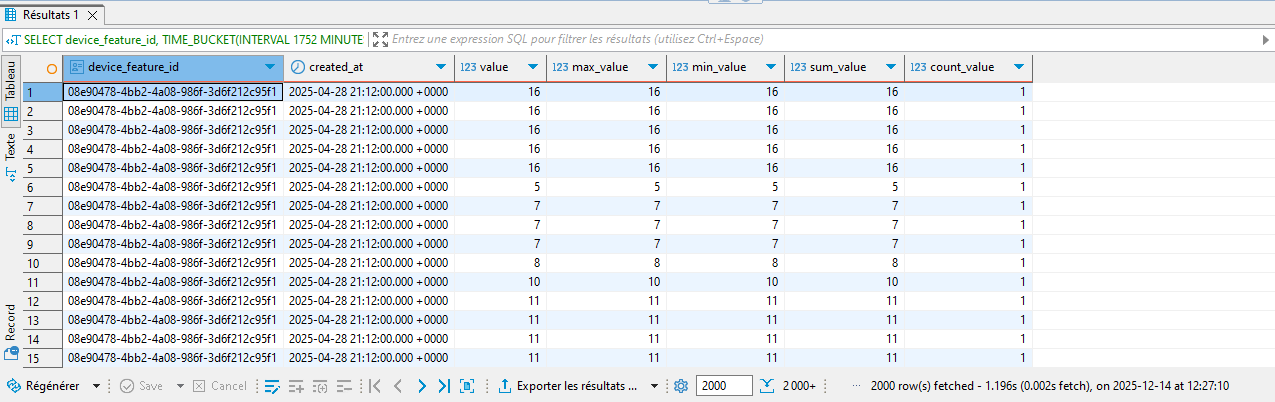Open the results settings gear icon
The height and width of the screenshot is (402, 1275).
tap(681, 386)
